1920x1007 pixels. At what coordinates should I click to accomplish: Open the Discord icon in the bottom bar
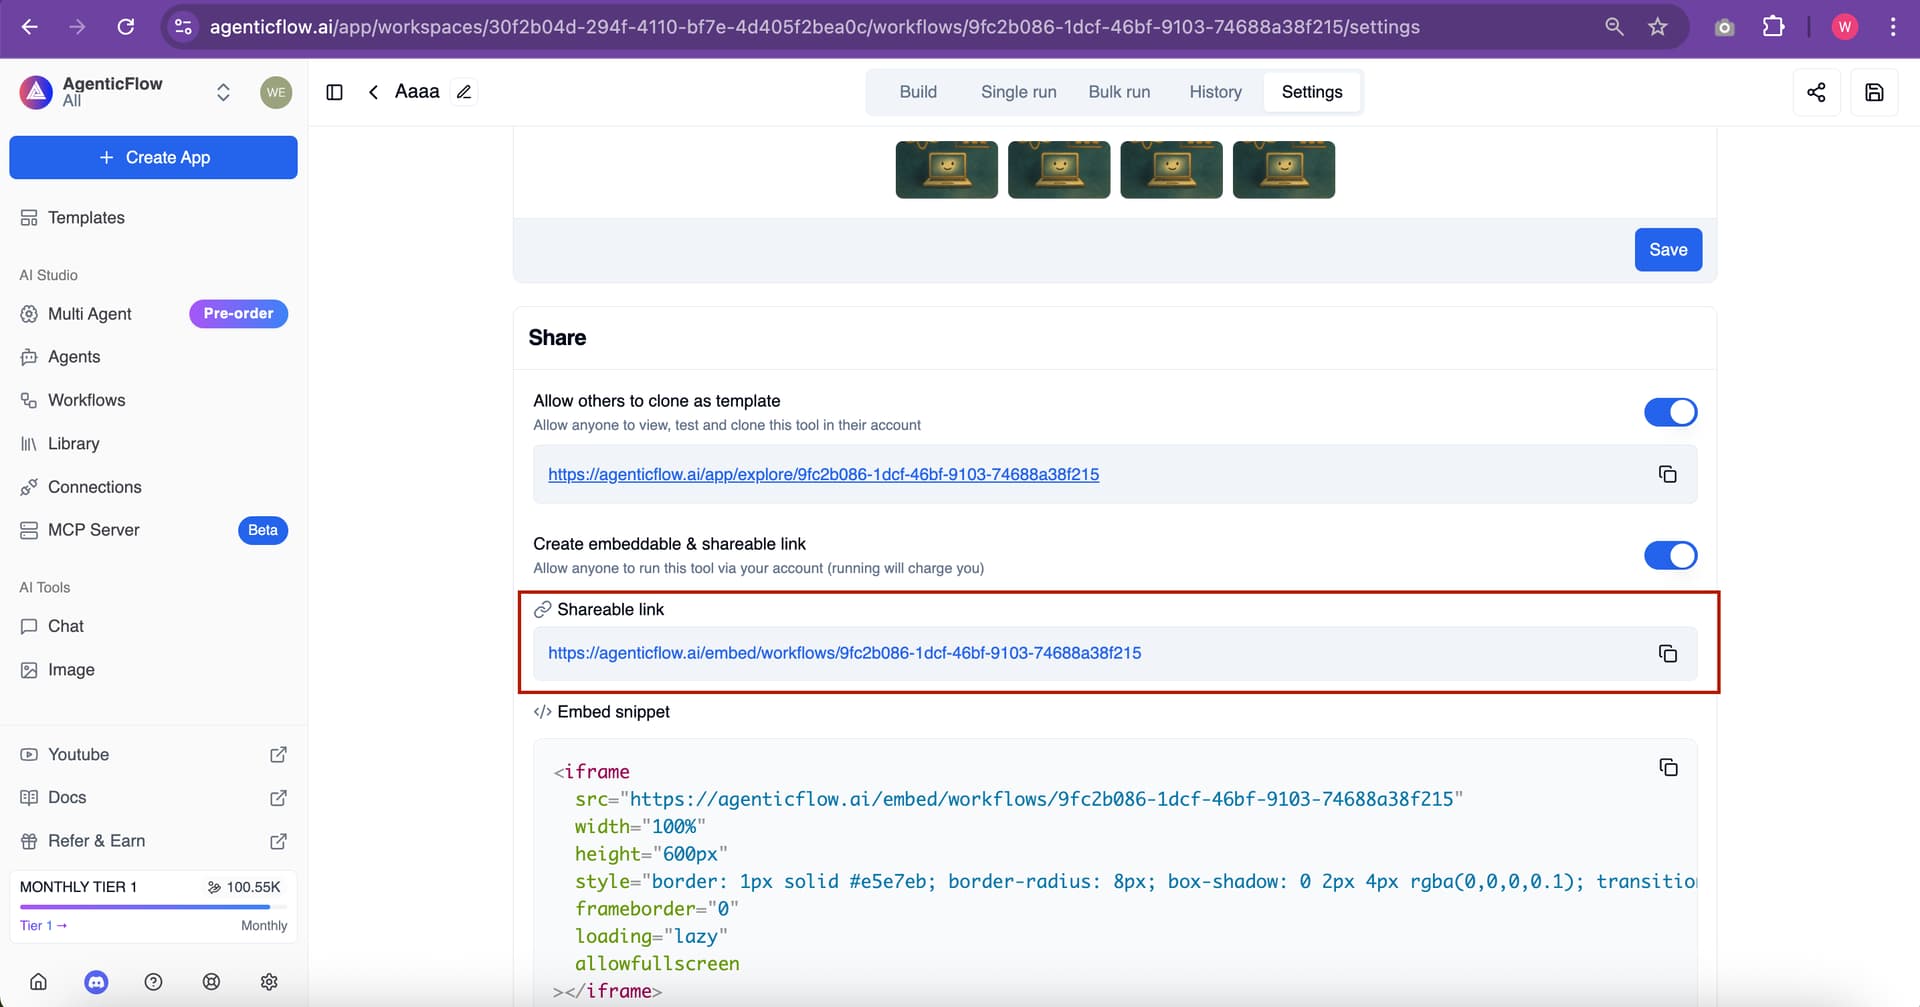click(96, 982)
